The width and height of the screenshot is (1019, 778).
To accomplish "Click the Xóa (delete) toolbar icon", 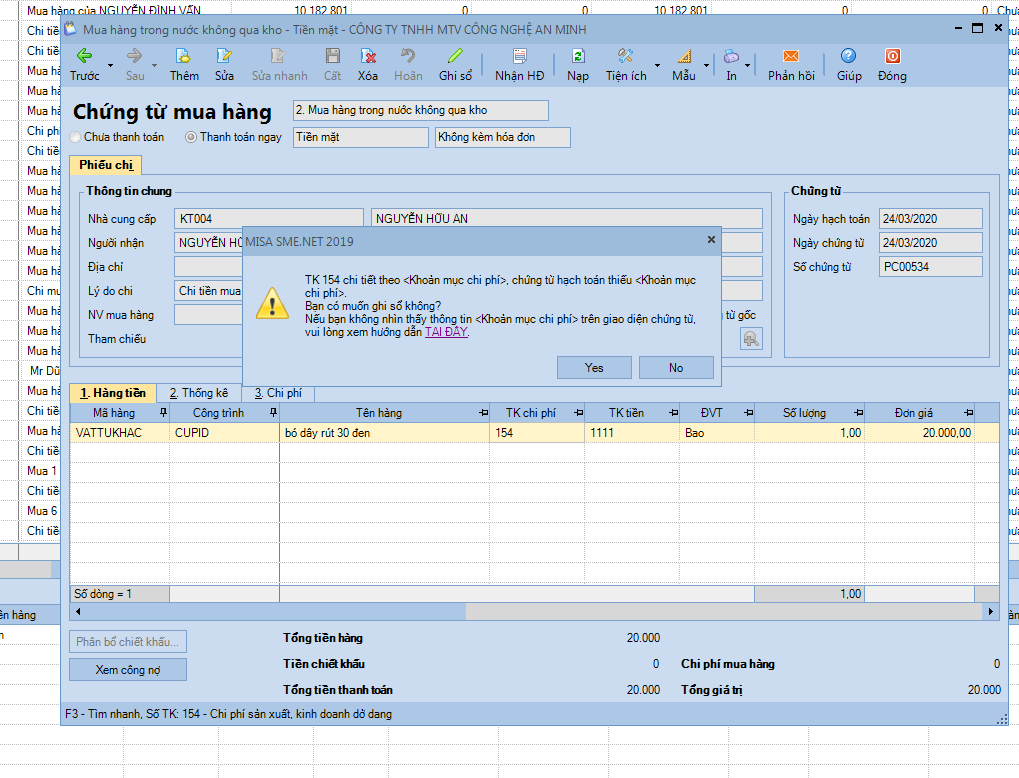I will (368, 56).
